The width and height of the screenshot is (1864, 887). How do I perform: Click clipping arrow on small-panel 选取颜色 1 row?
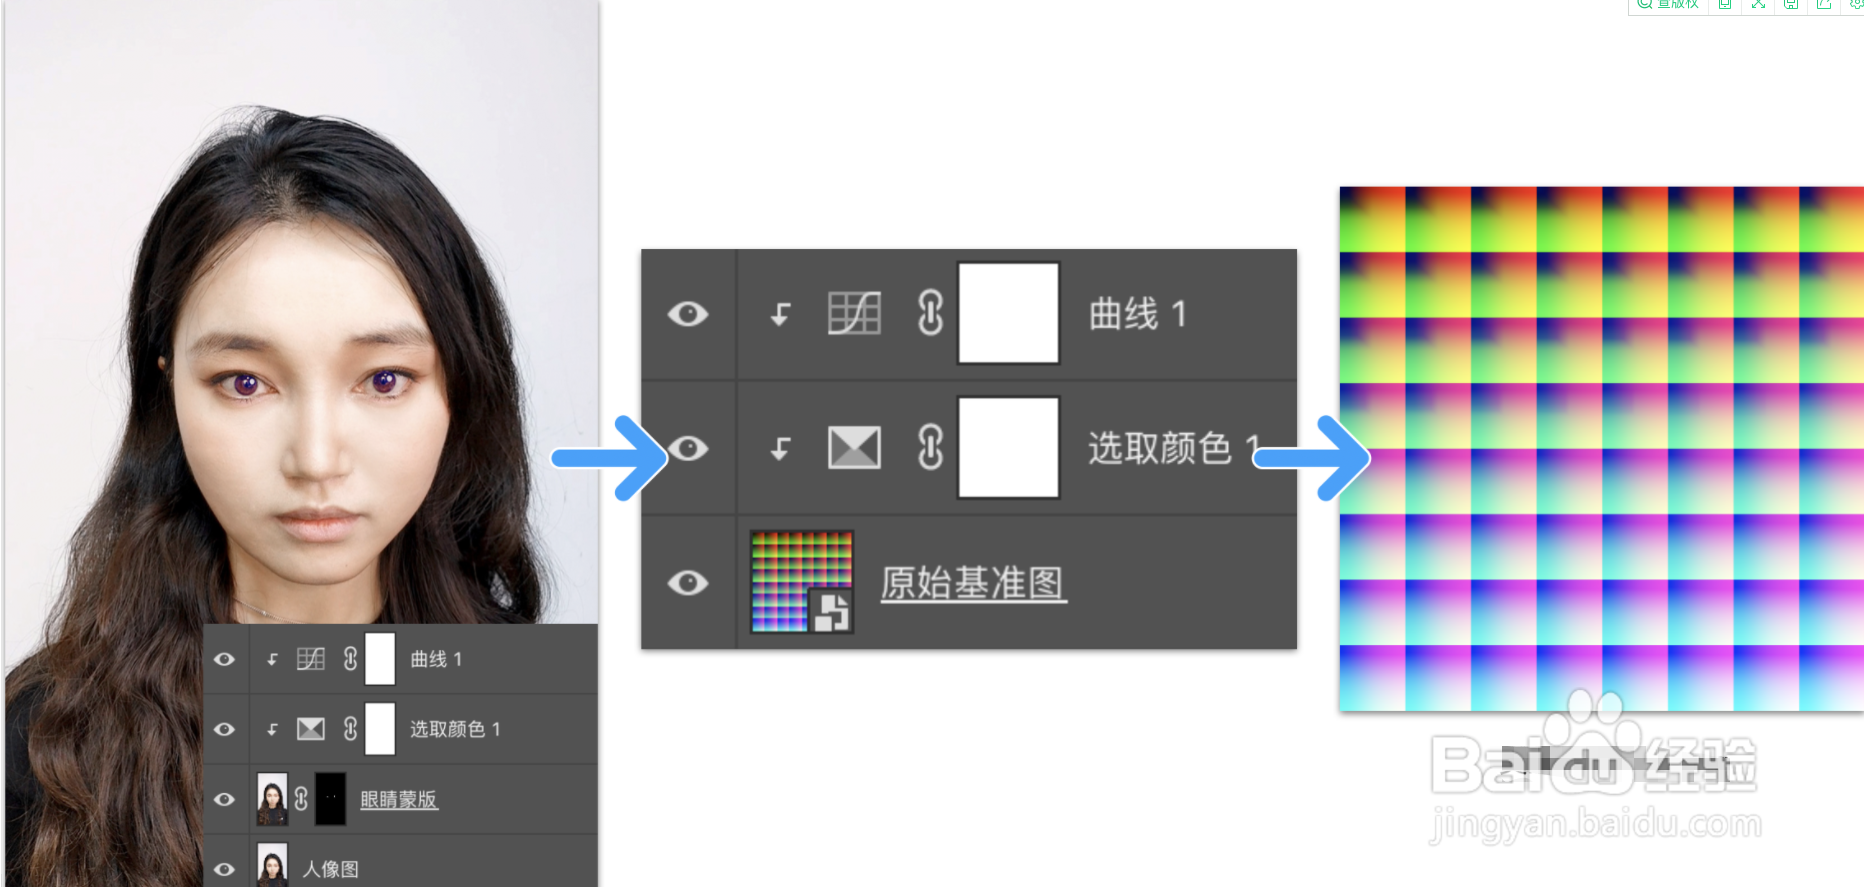[272, 730]
